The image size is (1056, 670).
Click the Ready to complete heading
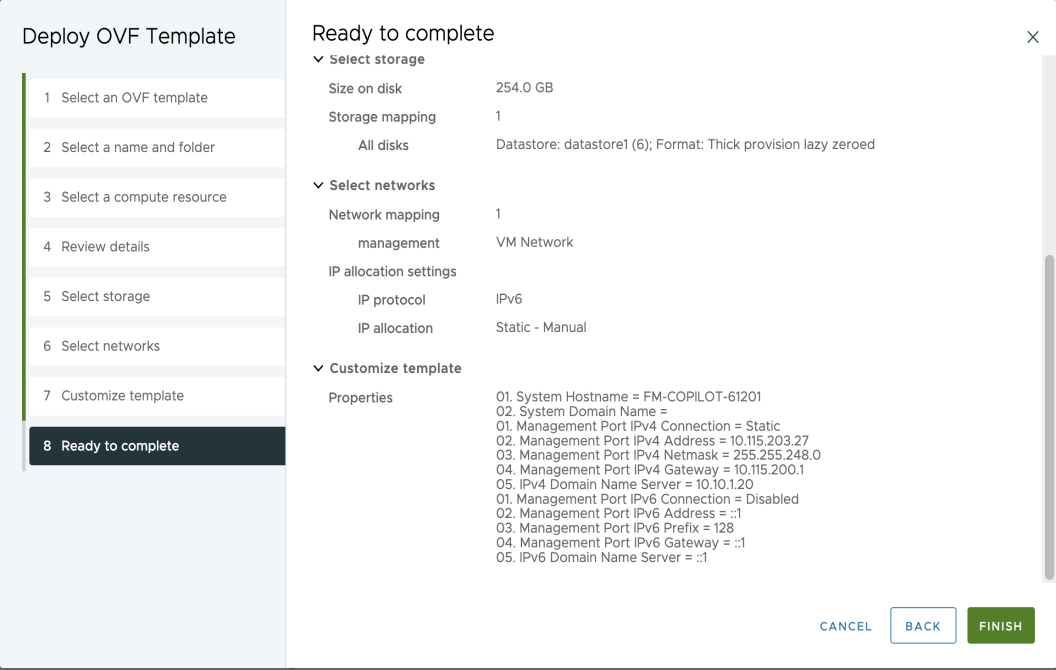403,33
